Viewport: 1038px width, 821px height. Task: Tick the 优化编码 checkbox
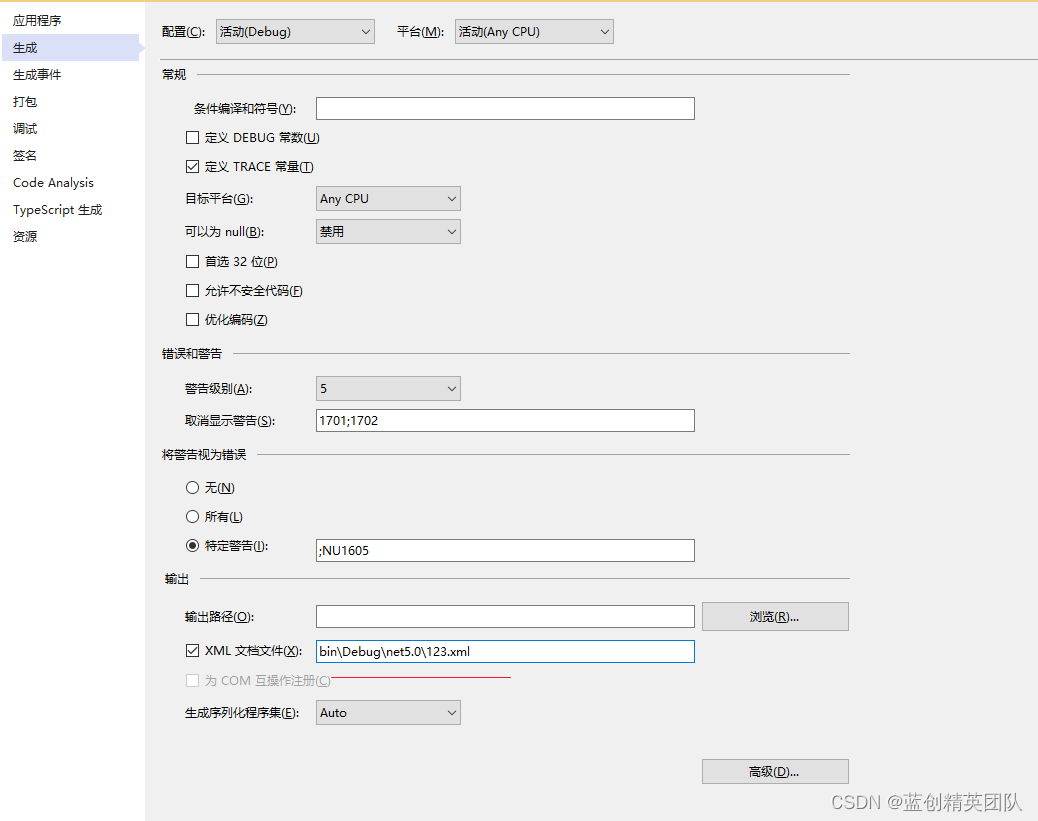tap(193, 320)
